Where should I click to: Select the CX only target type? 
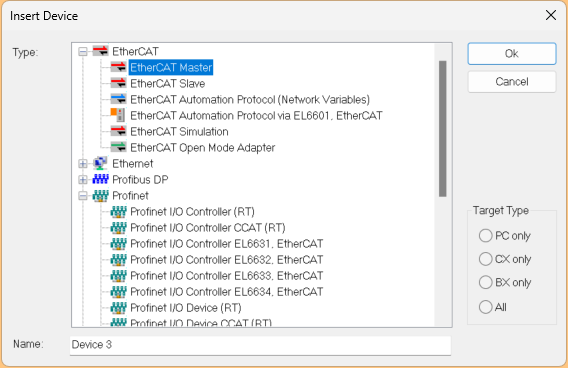coord(485,259)
